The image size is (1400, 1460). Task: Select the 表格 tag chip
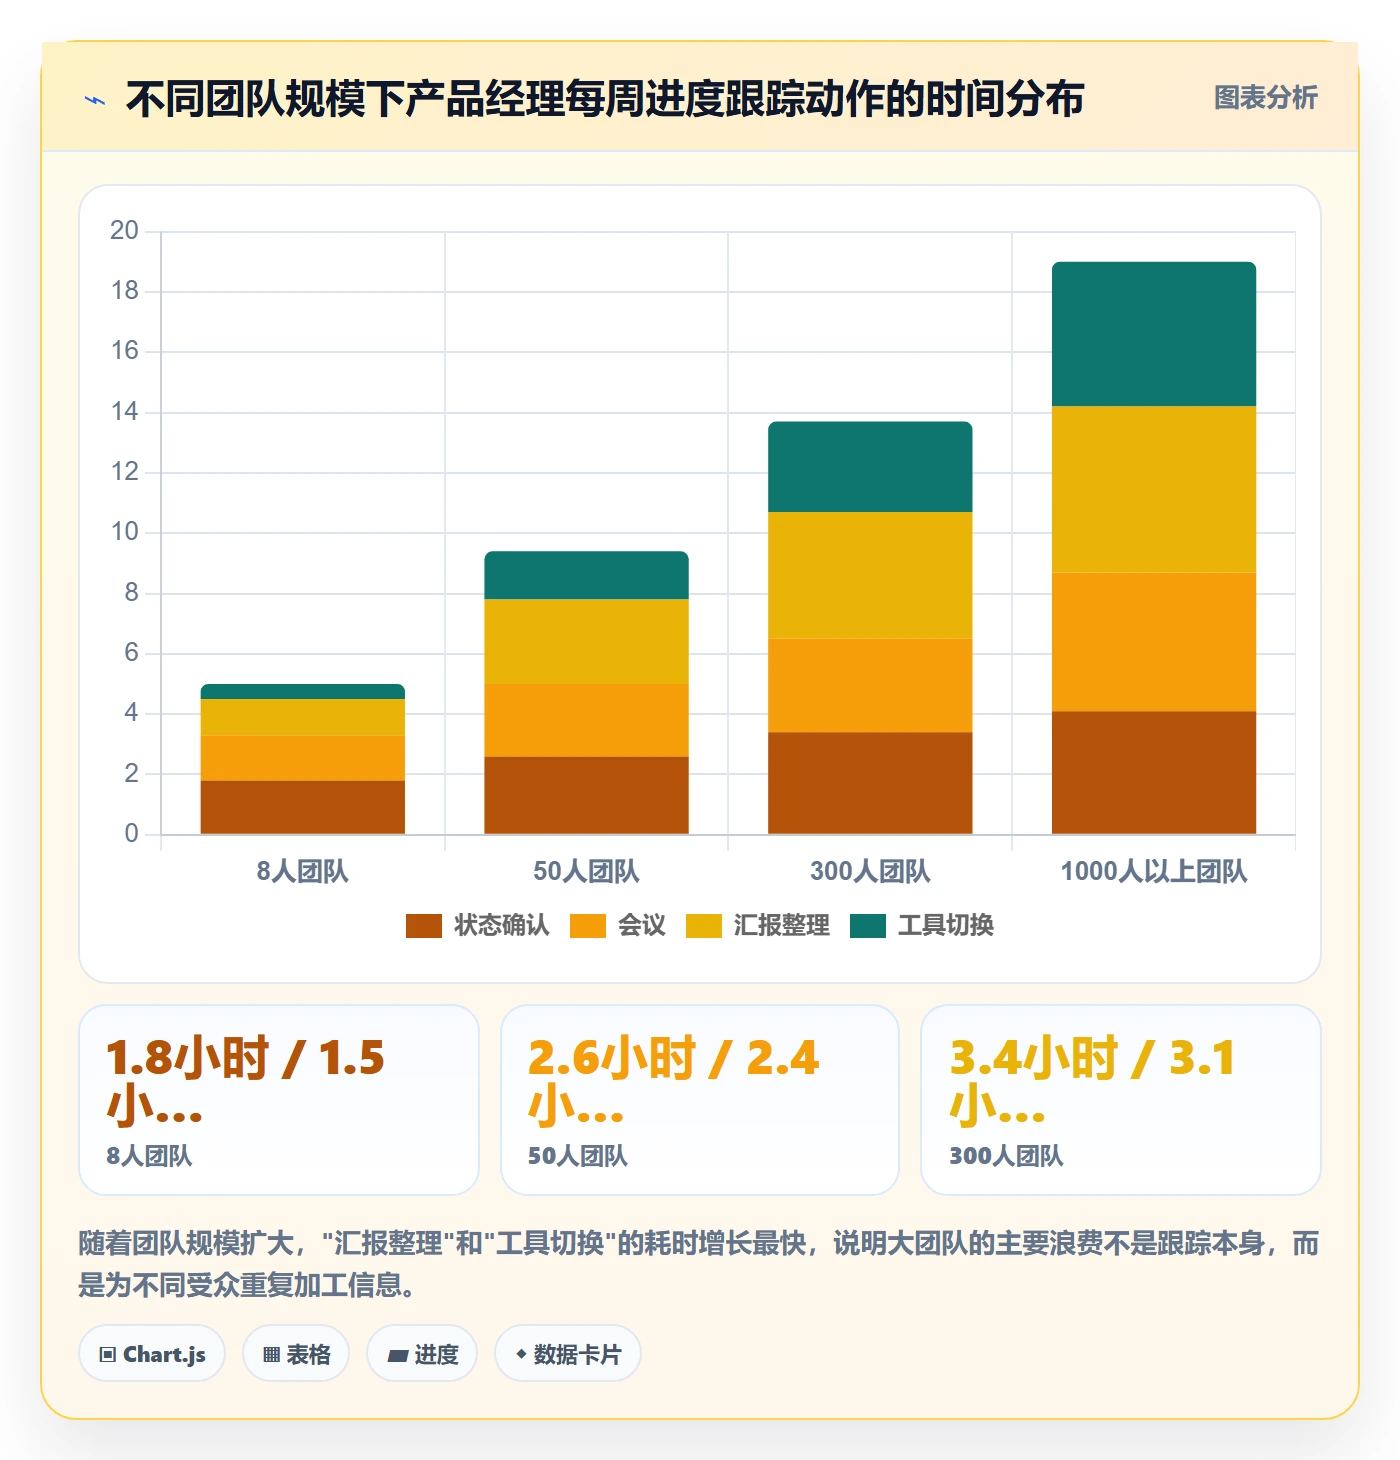coord(296,1354)
